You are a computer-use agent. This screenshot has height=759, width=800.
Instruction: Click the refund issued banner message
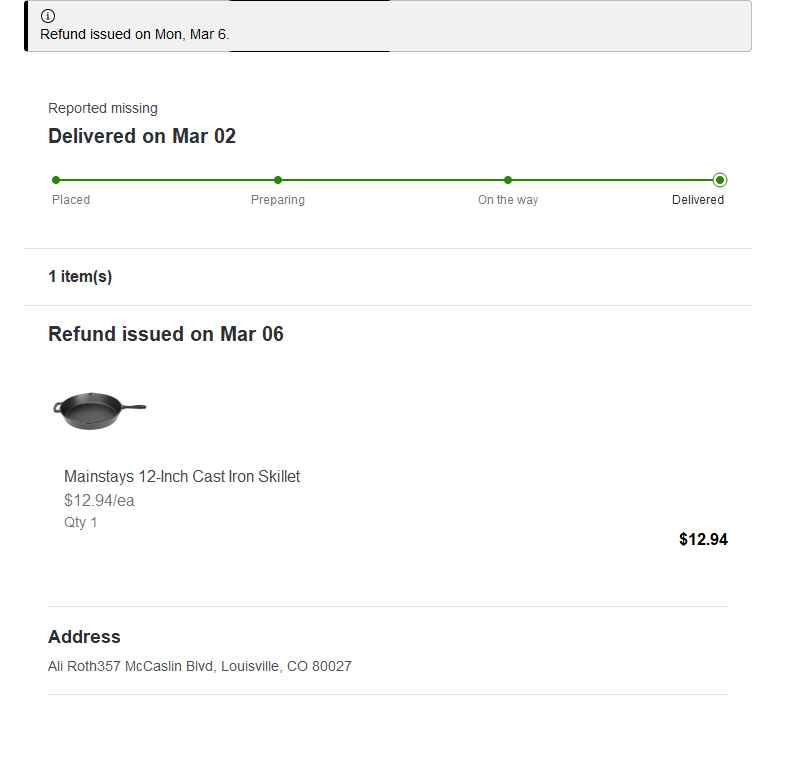(135, 34)
